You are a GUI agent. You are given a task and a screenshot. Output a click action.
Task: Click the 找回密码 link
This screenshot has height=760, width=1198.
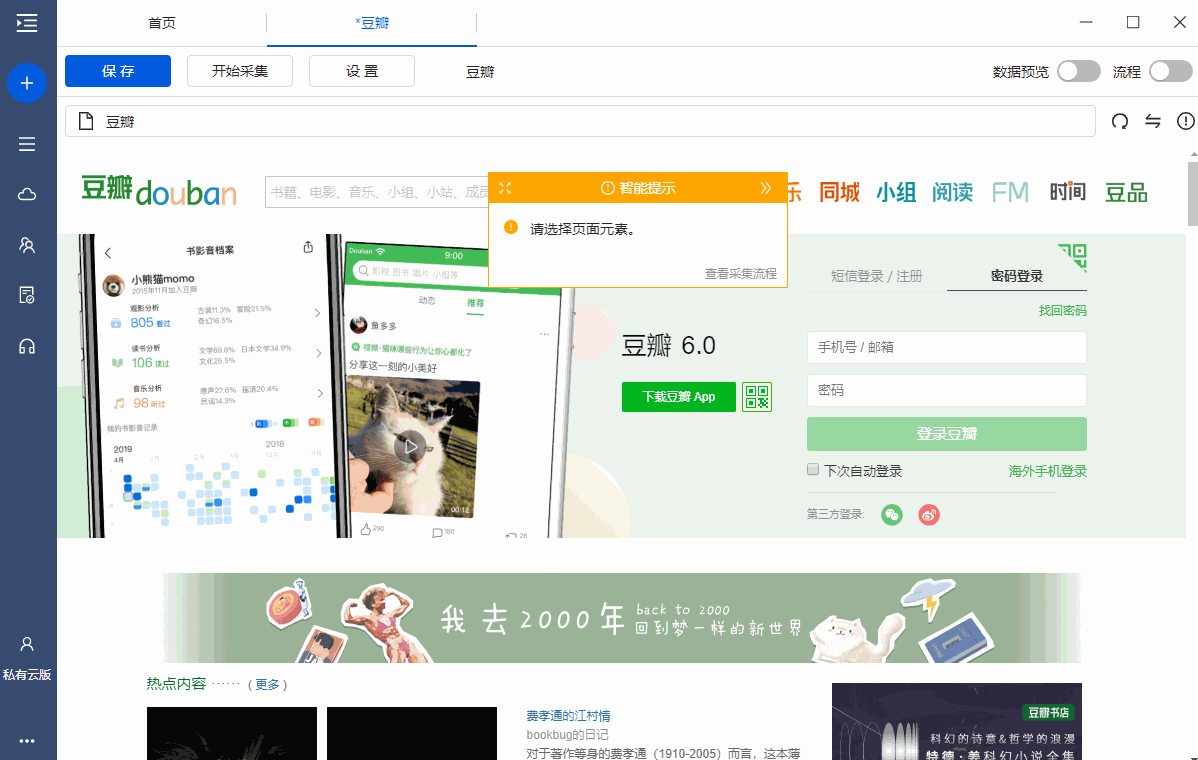coord(1062,310)
